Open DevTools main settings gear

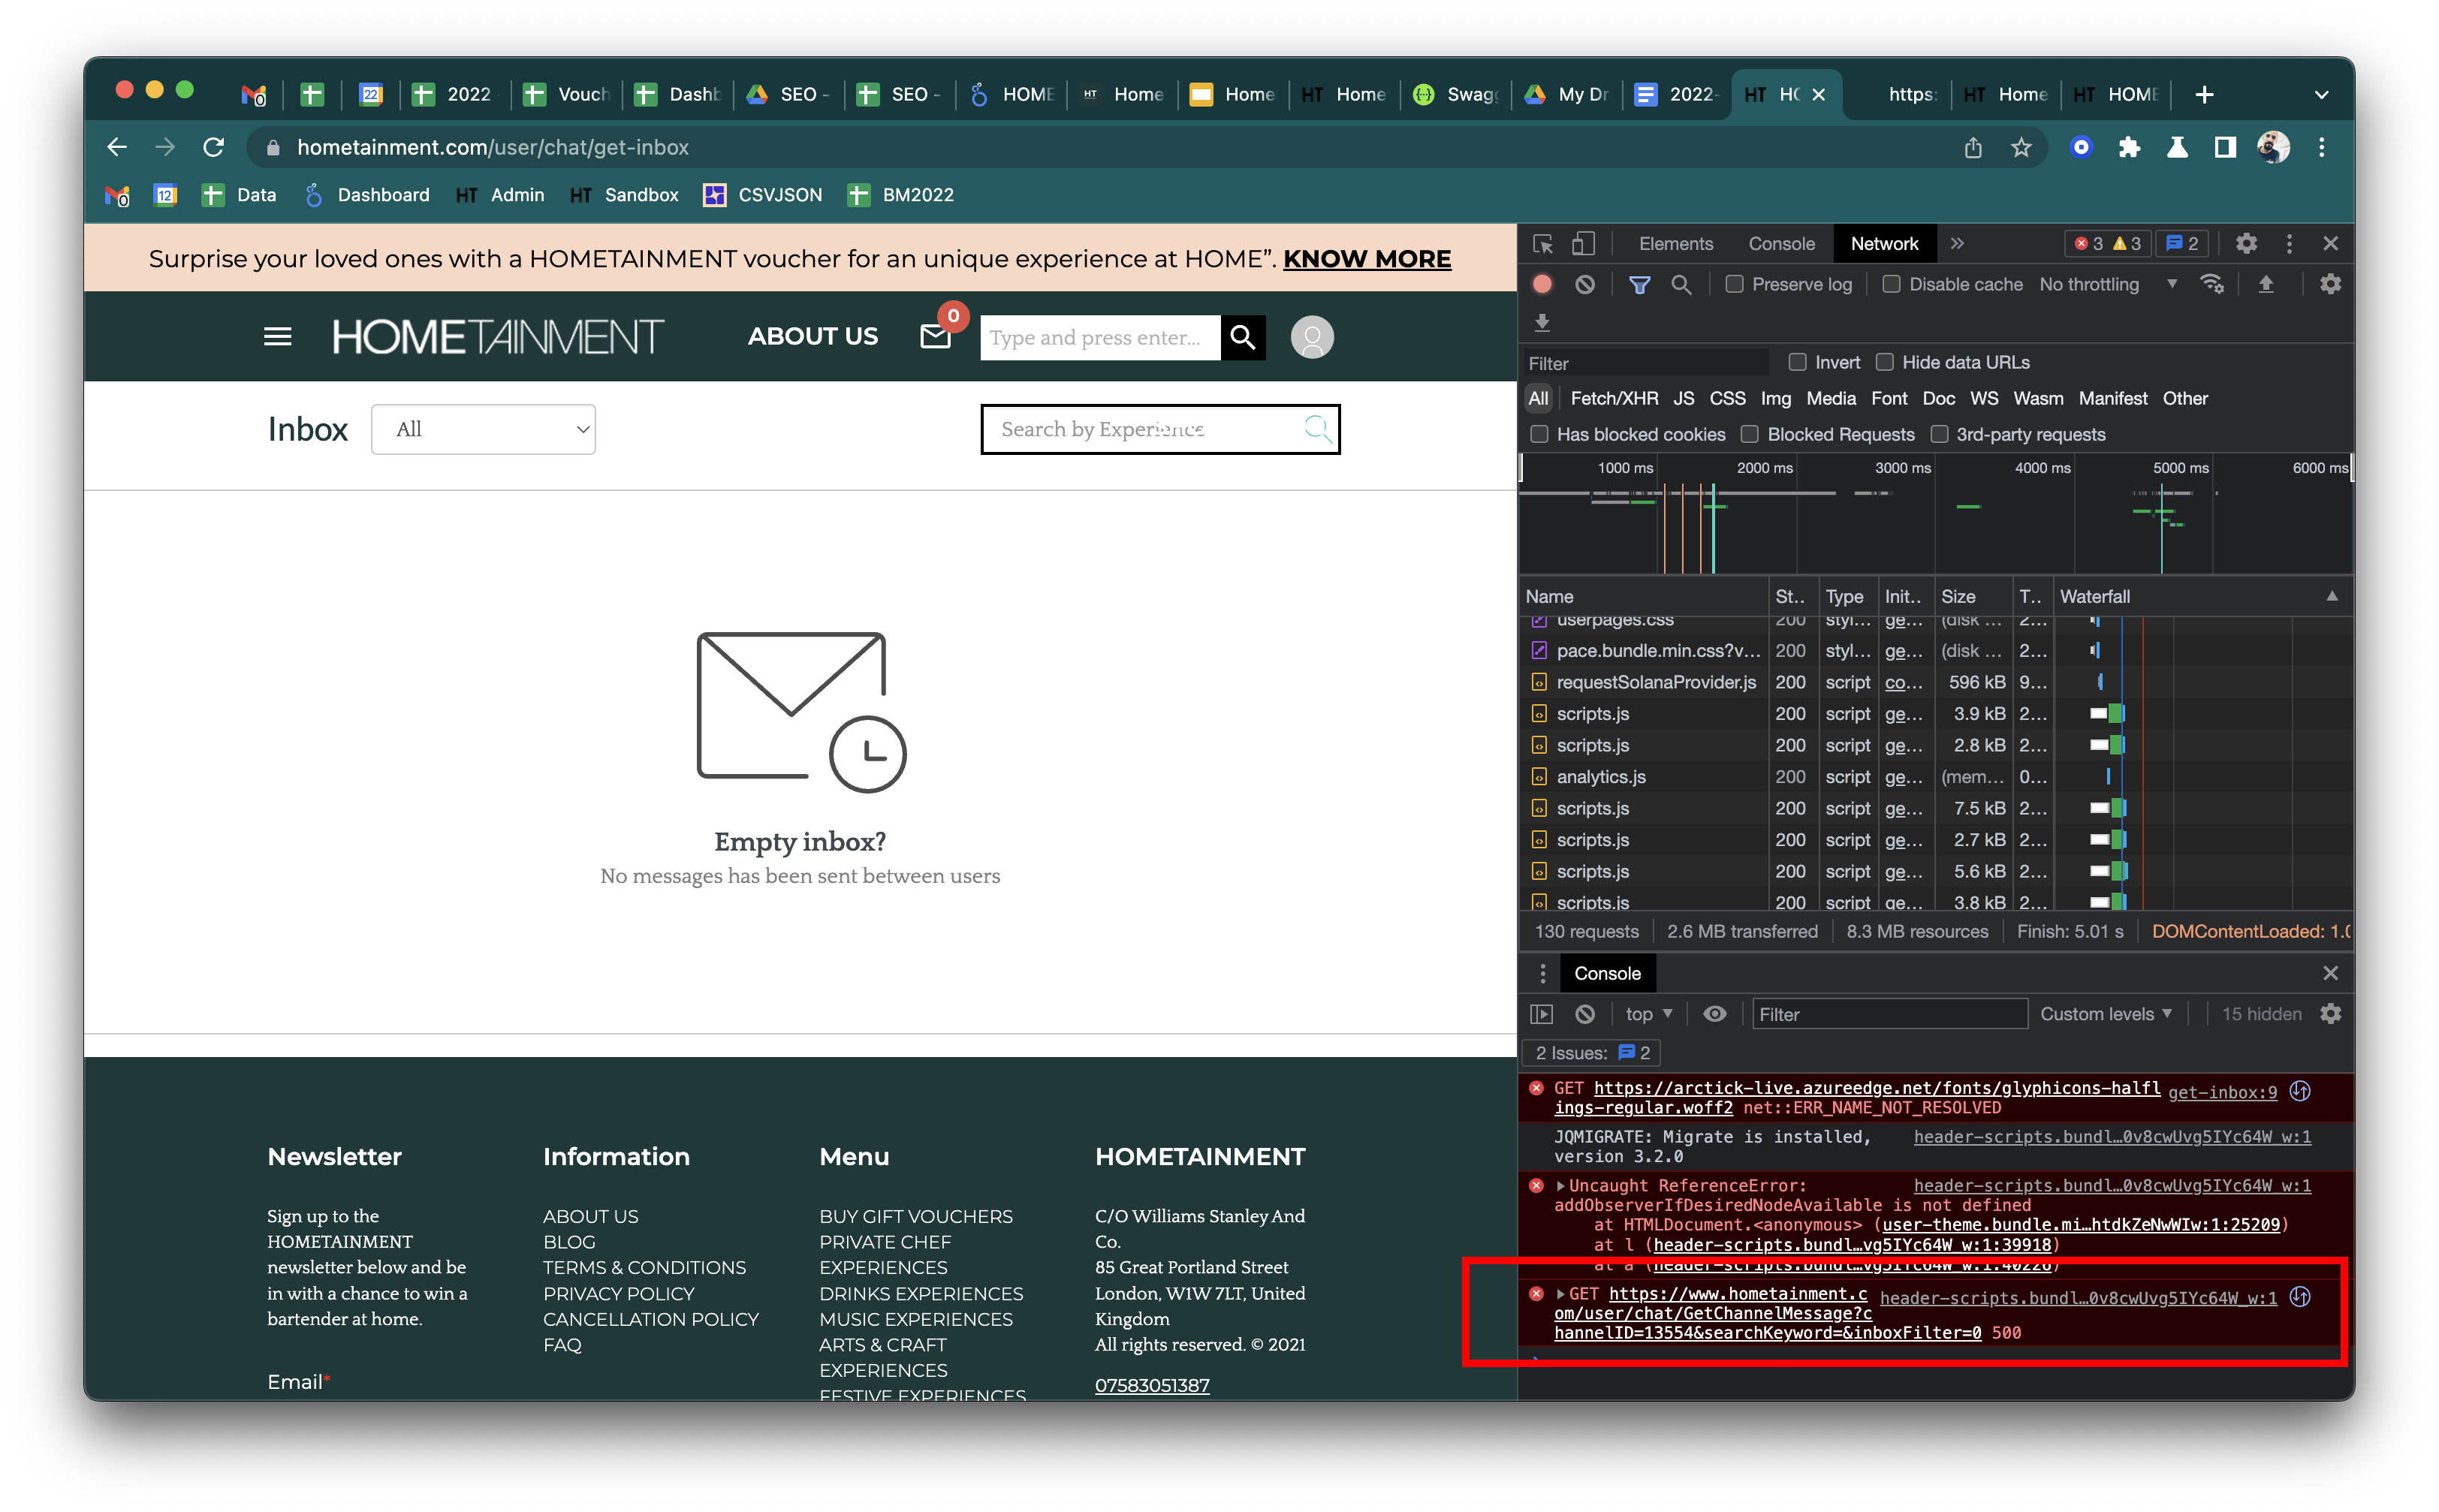point(2247,244)
